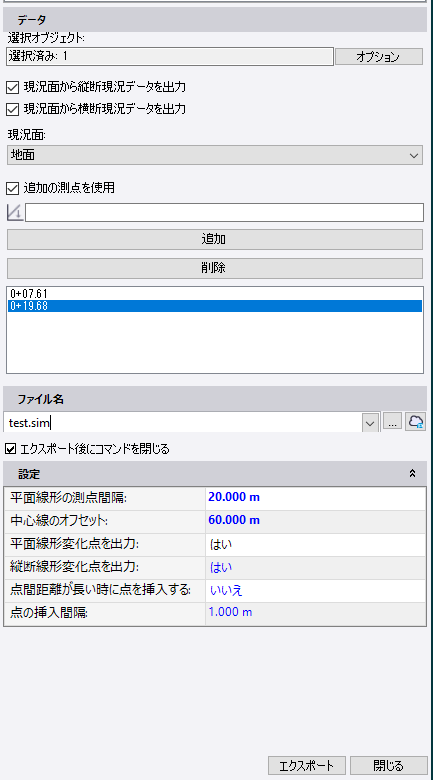The width and height of the screenshot is (433, 780).
Task: Click the 選択済み: 1 selection field
Action: click(x=170, y=56)
